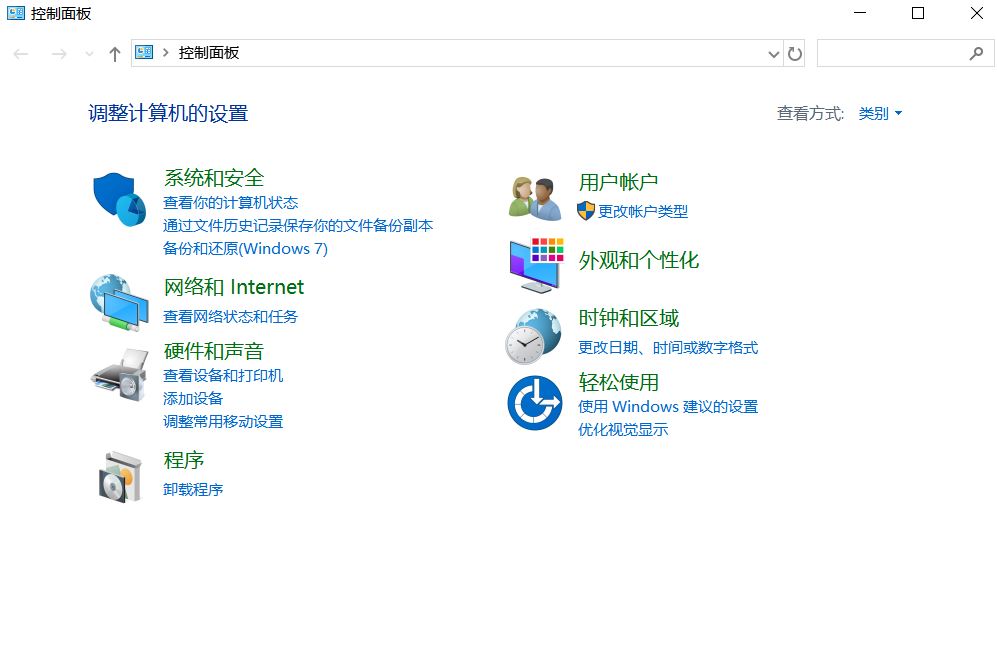This screenshot has height=654, width=997.
Task: Open 程序 category heading
Action: click(x=184, y=460)
